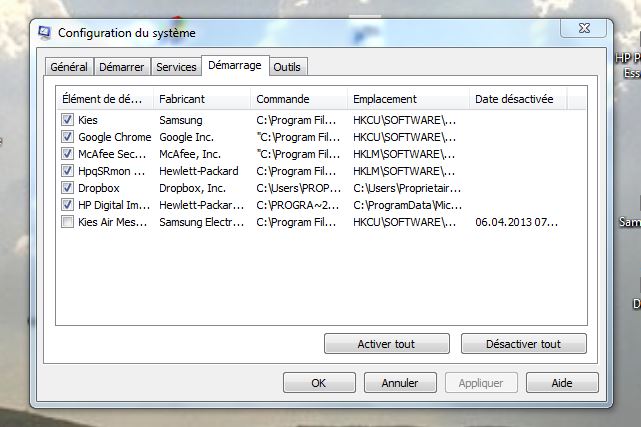The width and height of the screenshot is (641, 427).
Task: Toggle the Dropbox startup checkbox
Action: pyautogui.click(x=67, y=188)
